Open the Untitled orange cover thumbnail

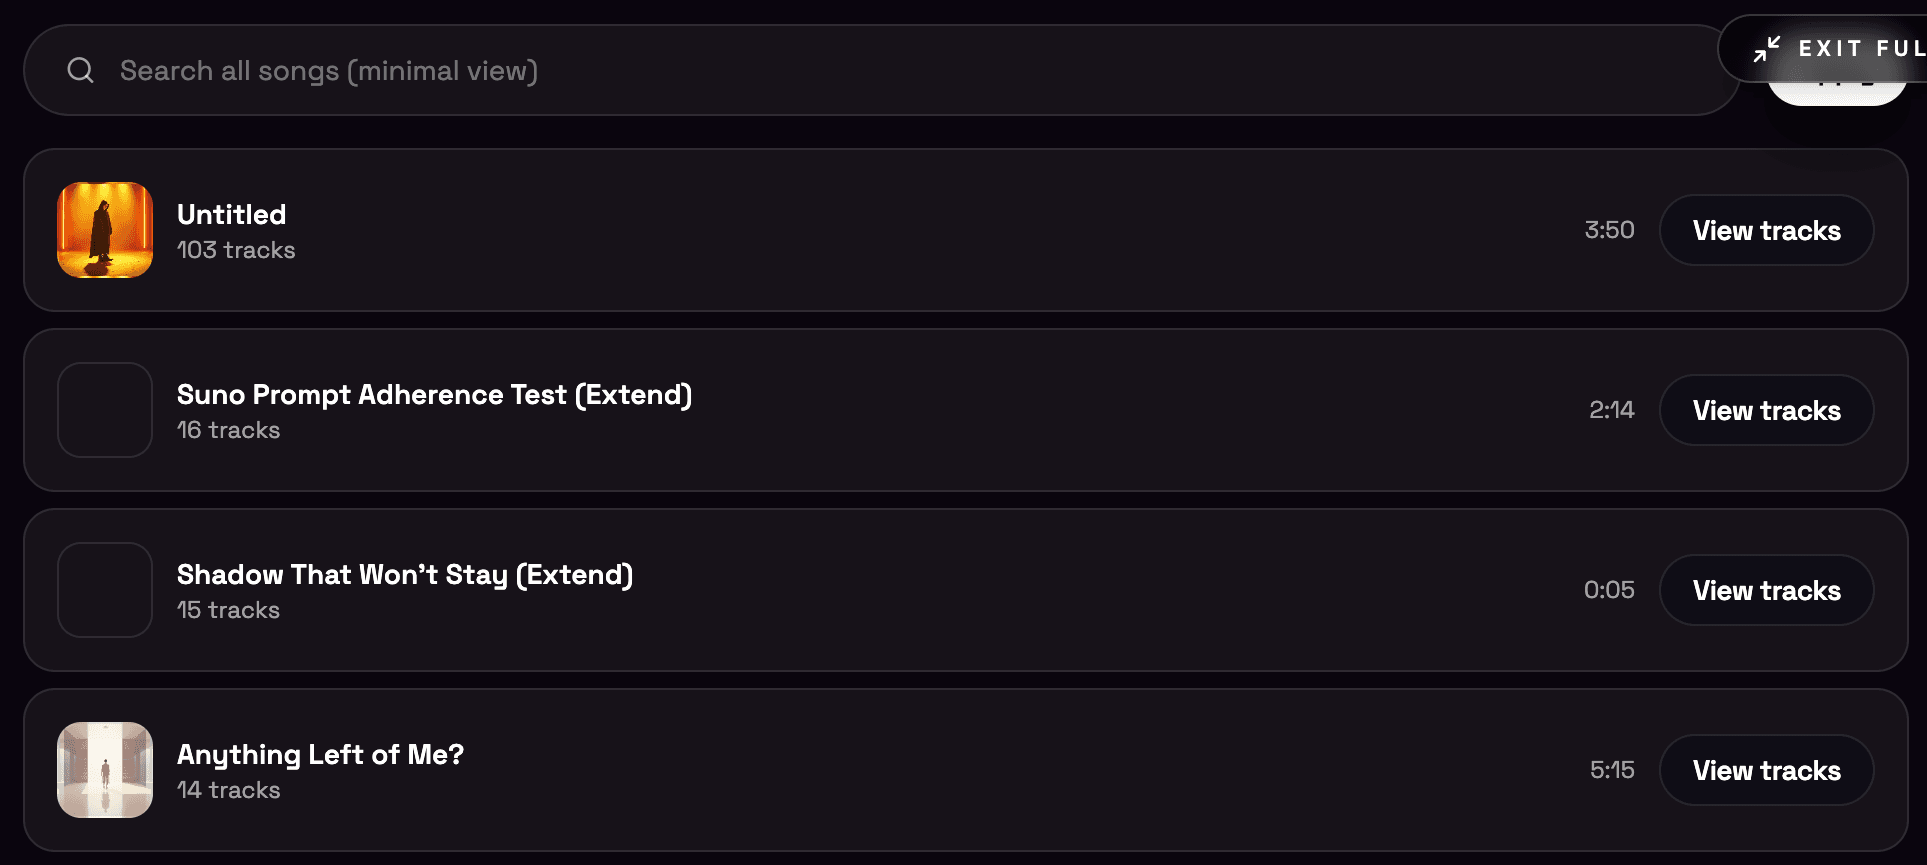[105, 230]
